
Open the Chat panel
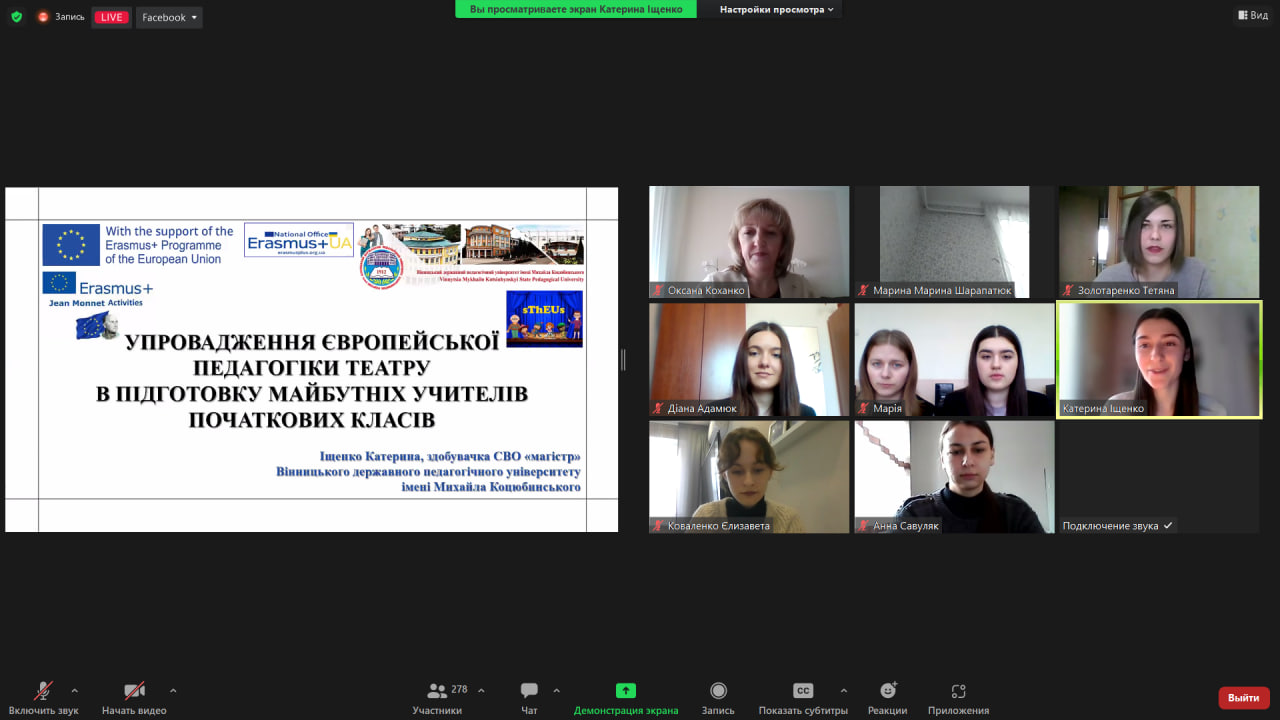click(529, 691)
